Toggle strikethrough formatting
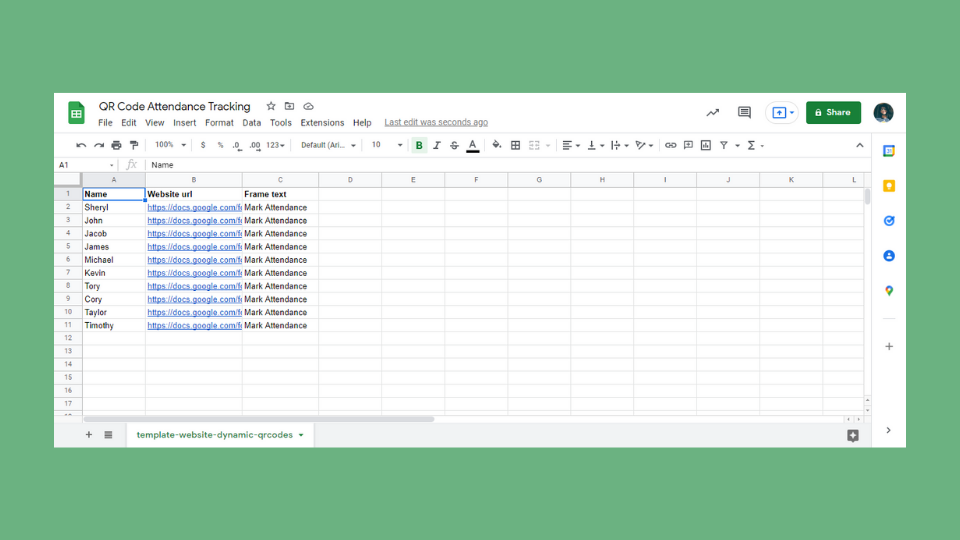Screen dimensions: 960x540 454,146
